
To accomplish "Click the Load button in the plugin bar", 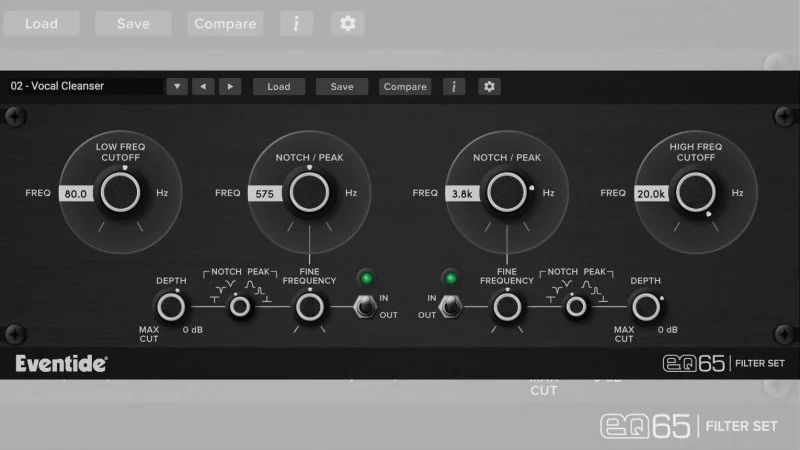I will coord(279,86).
